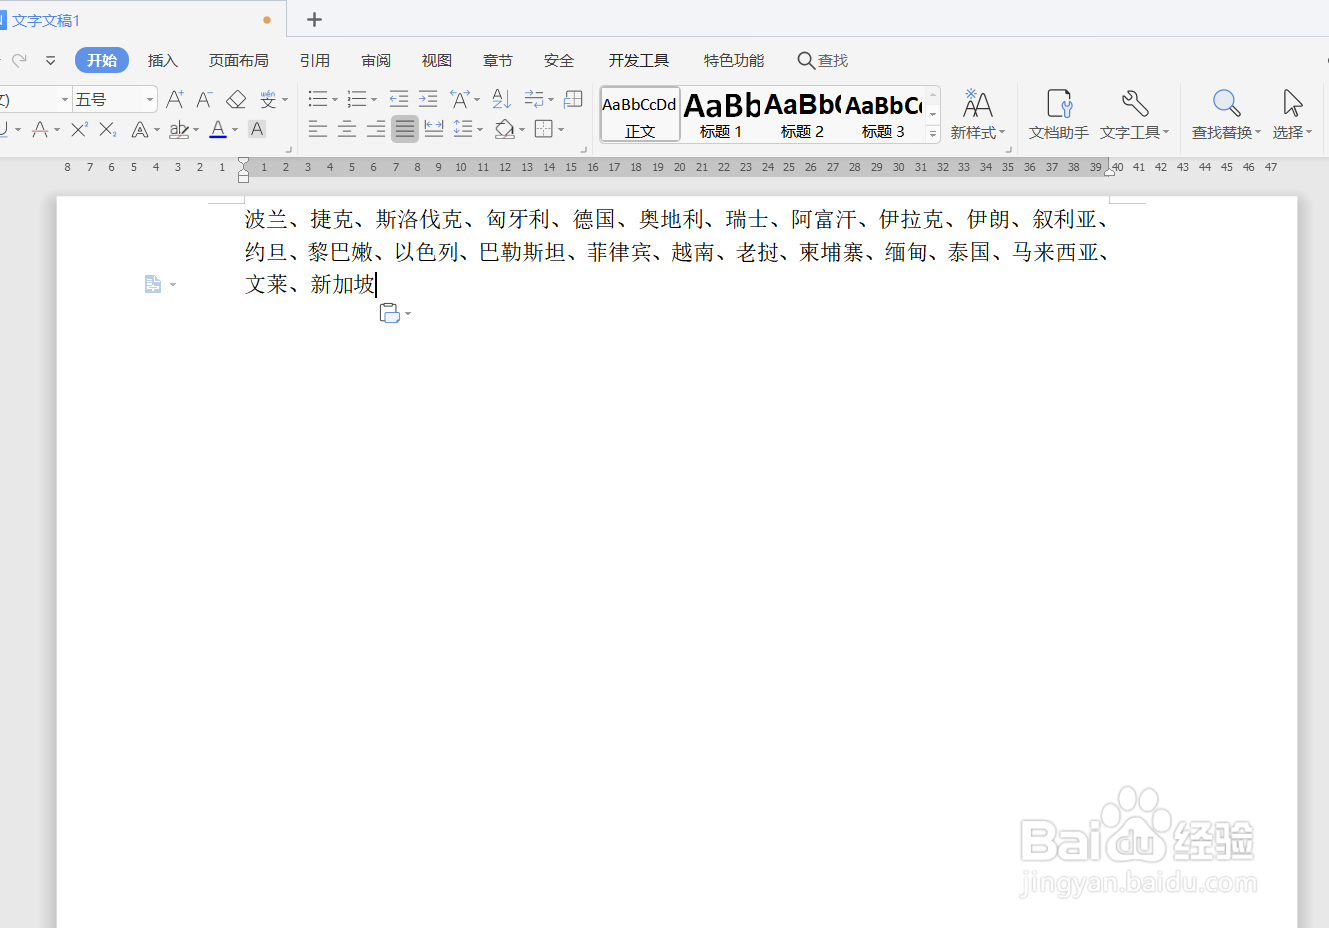This screenshot has width=1329, height=928.
Task: Open the 开发工具 tab
Action: tap(639, 60)
